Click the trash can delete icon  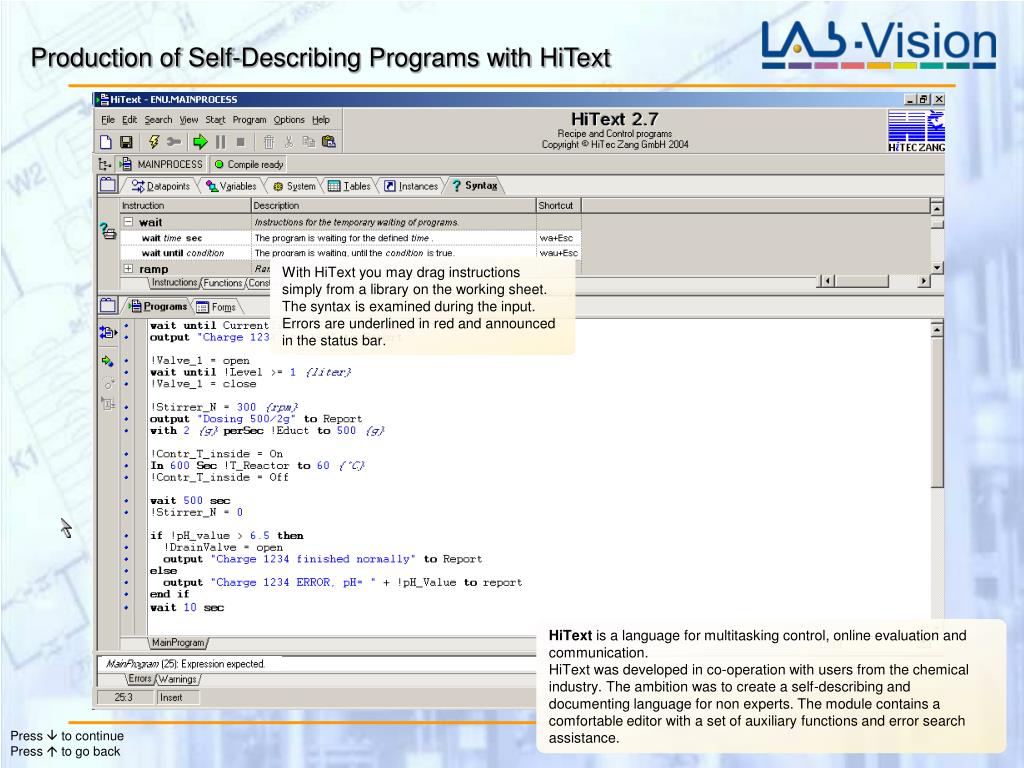click(268, 142)
